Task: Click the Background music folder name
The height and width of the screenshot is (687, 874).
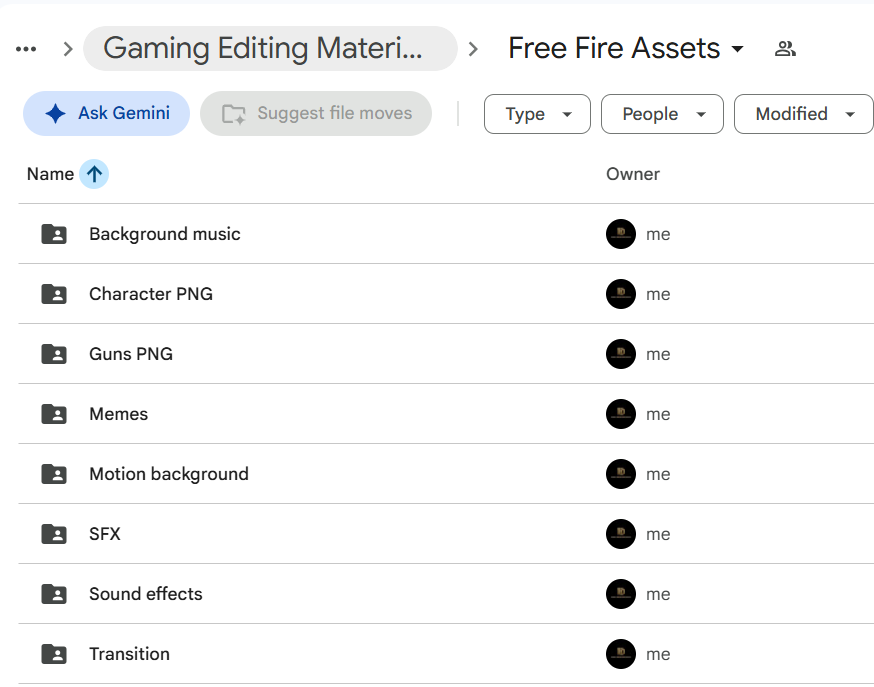Action: tap(165, 234)
